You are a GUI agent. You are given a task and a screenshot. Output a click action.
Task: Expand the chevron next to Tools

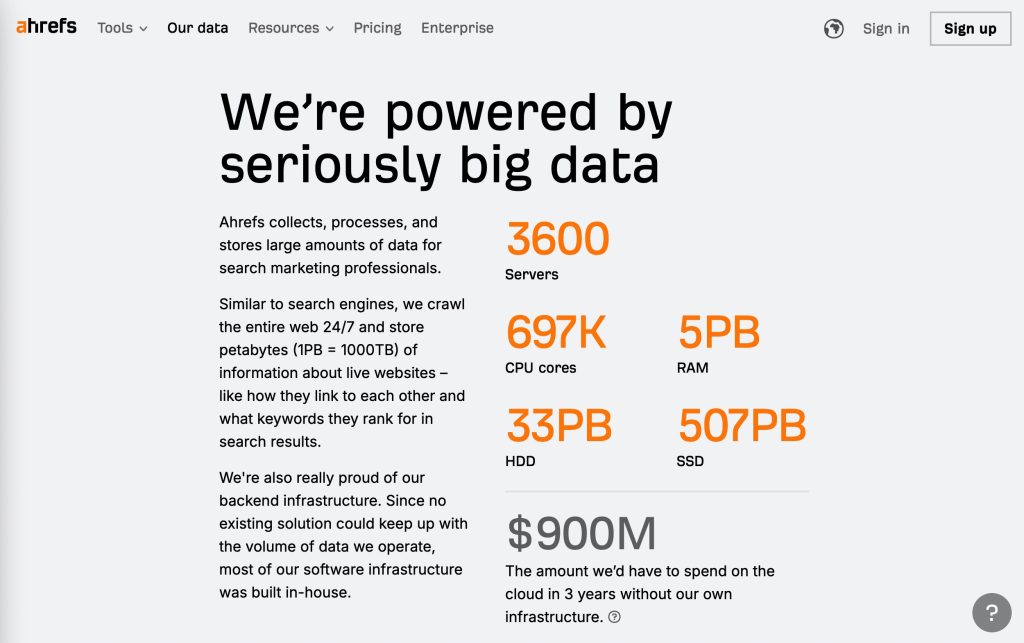point(142,29)
